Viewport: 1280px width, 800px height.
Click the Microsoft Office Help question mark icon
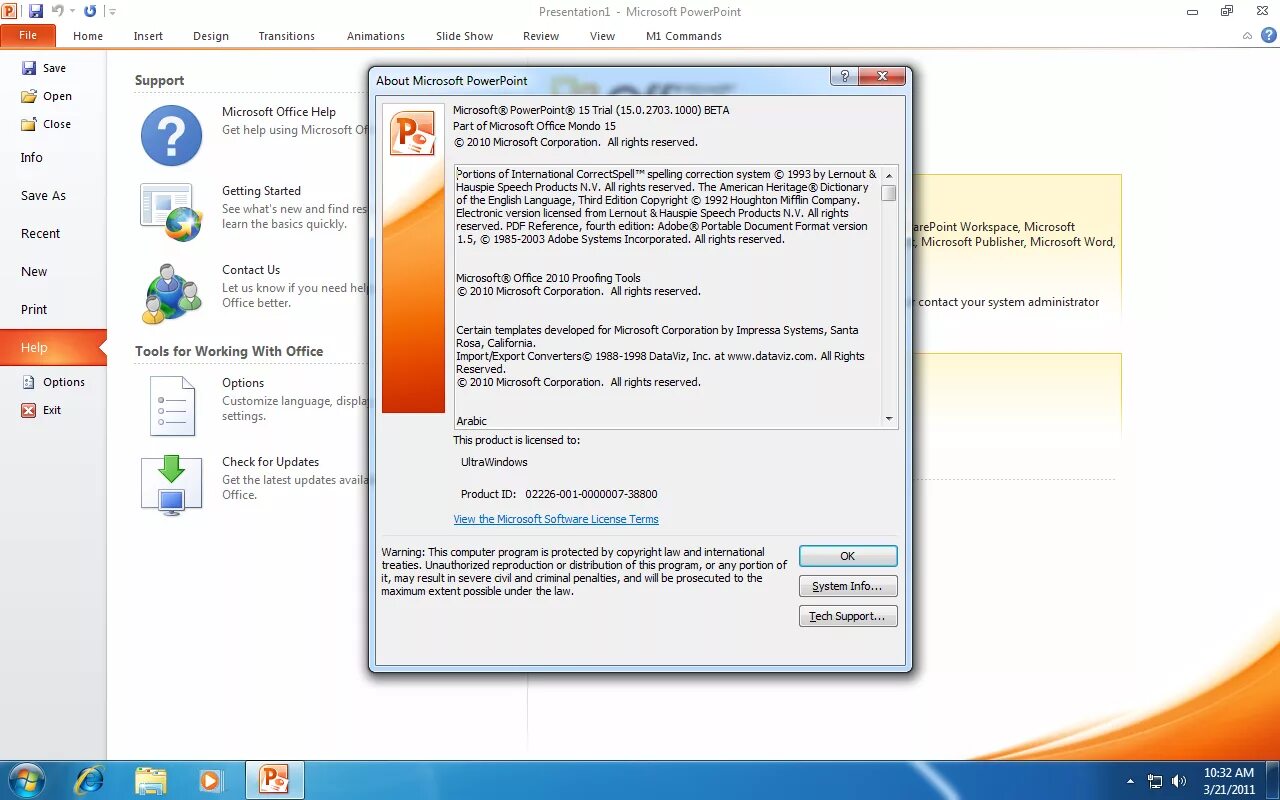click(x=171, y=136)
